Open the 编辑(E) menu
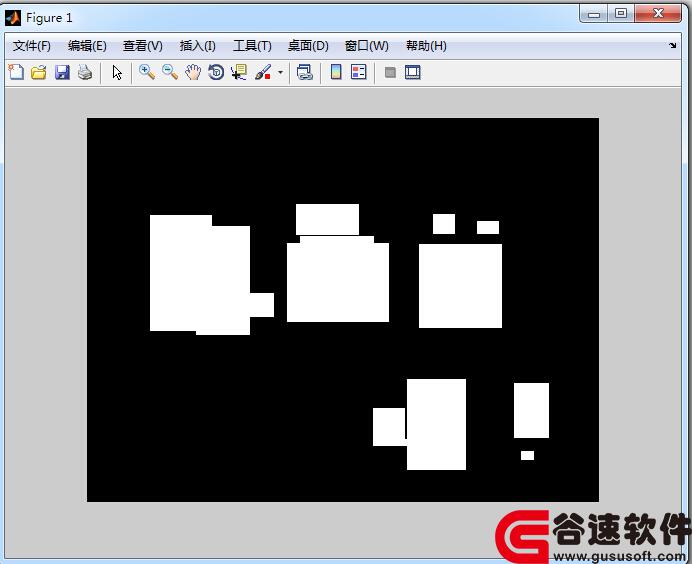The width and height of the screenshot is (692, 564). pos(87,46)
